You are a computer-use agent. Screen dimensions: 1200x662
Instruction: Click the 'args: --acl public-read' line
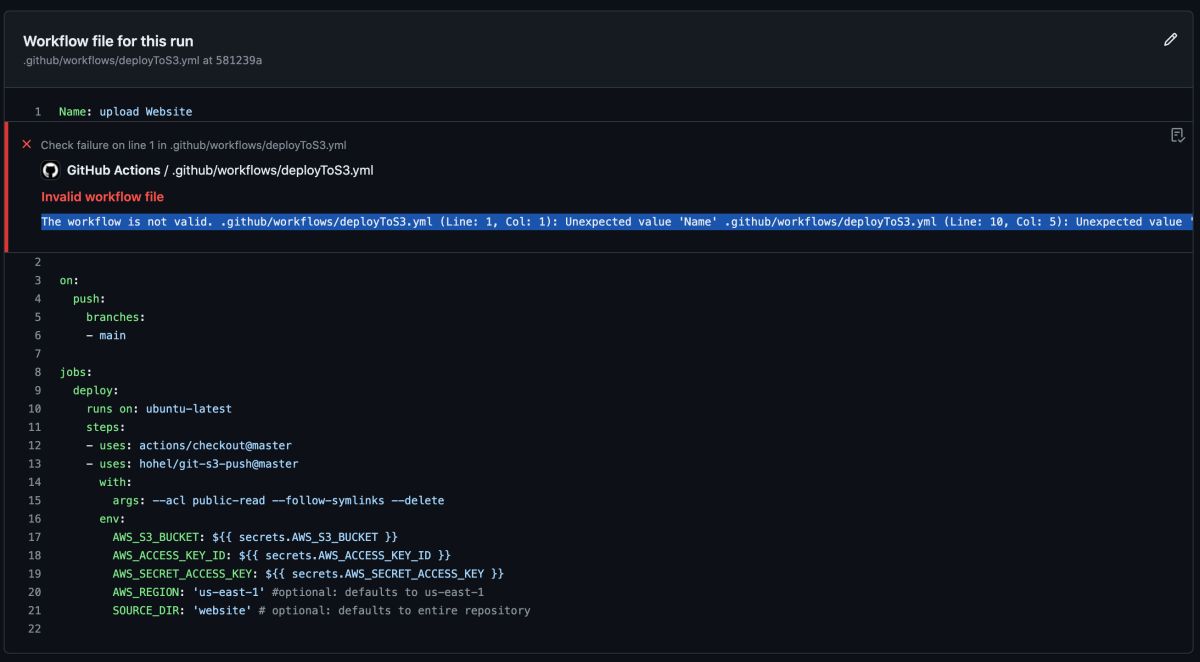(x=278, y=500)
